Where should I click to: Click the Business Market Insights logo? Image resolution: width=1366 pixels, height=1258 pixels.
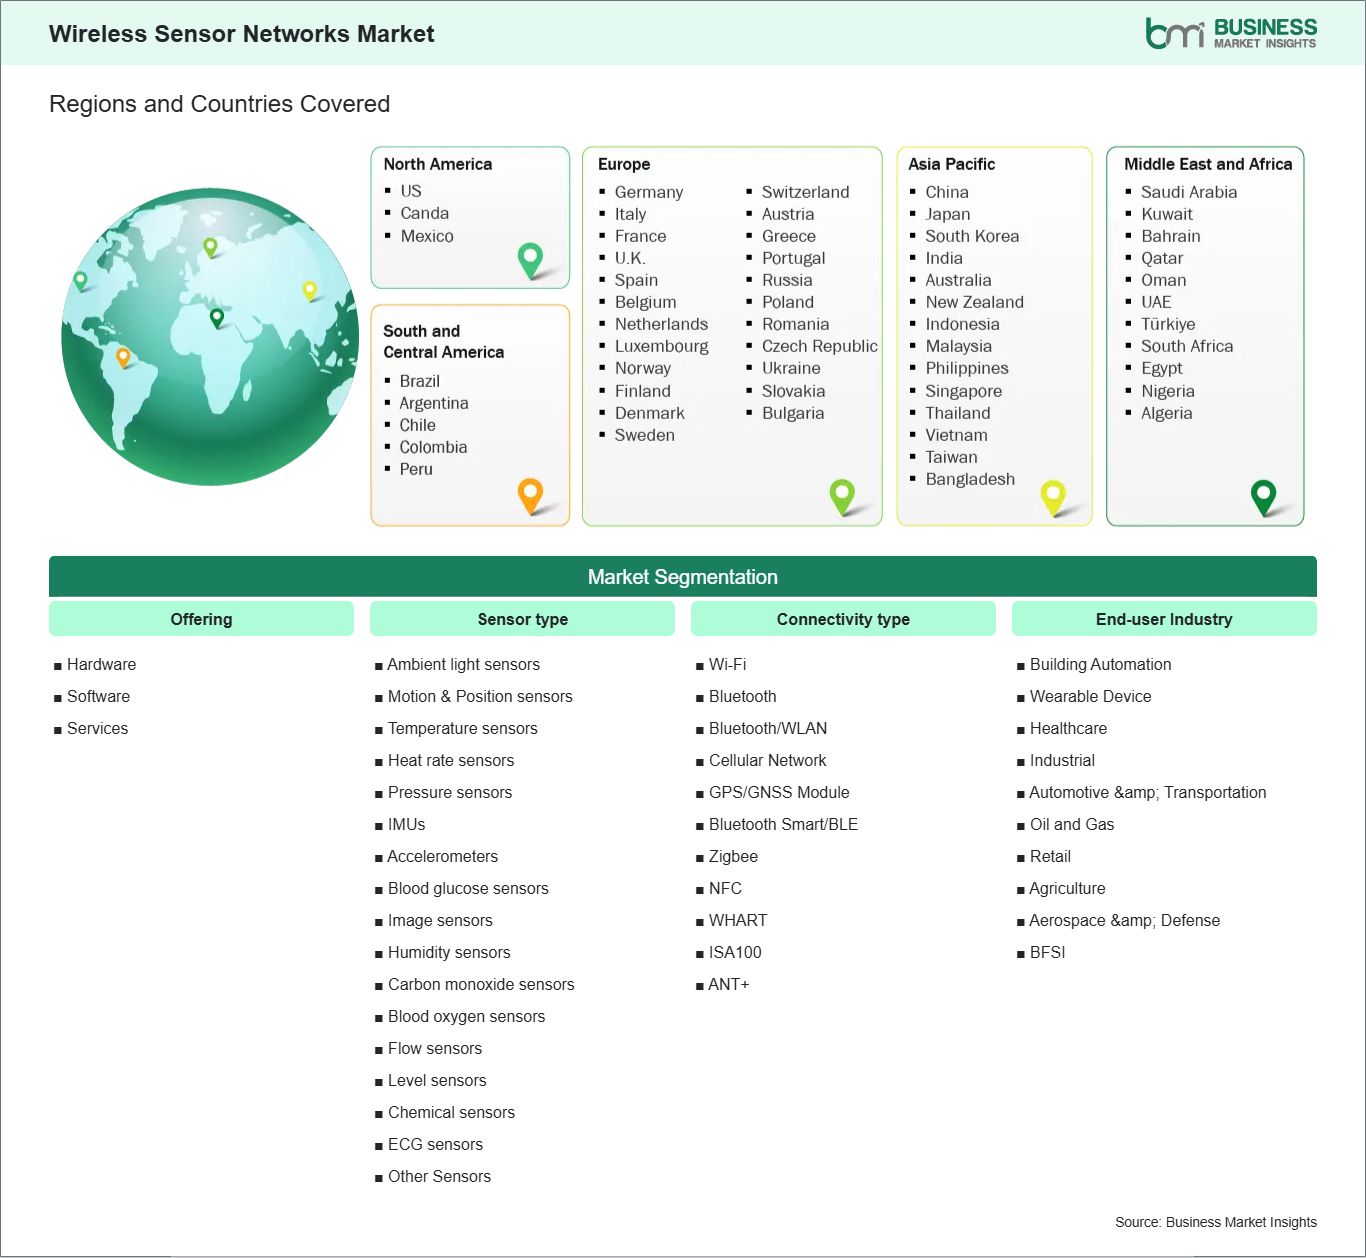click(1231, 33)
